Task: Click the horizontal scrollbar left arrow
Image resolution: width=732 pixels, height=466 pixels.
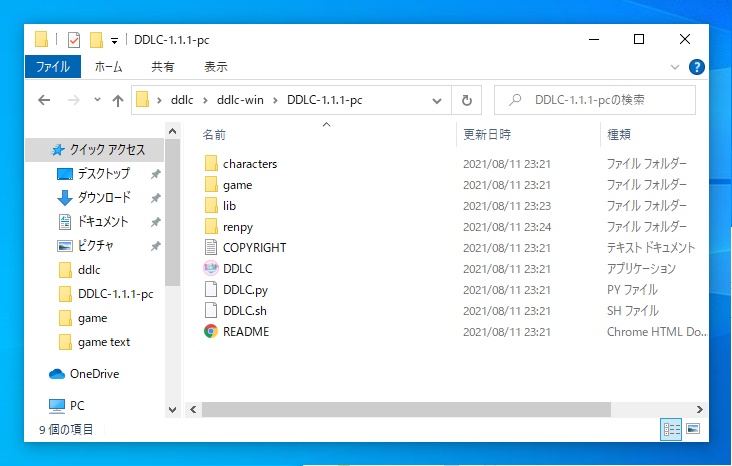Action: [193, 410]
